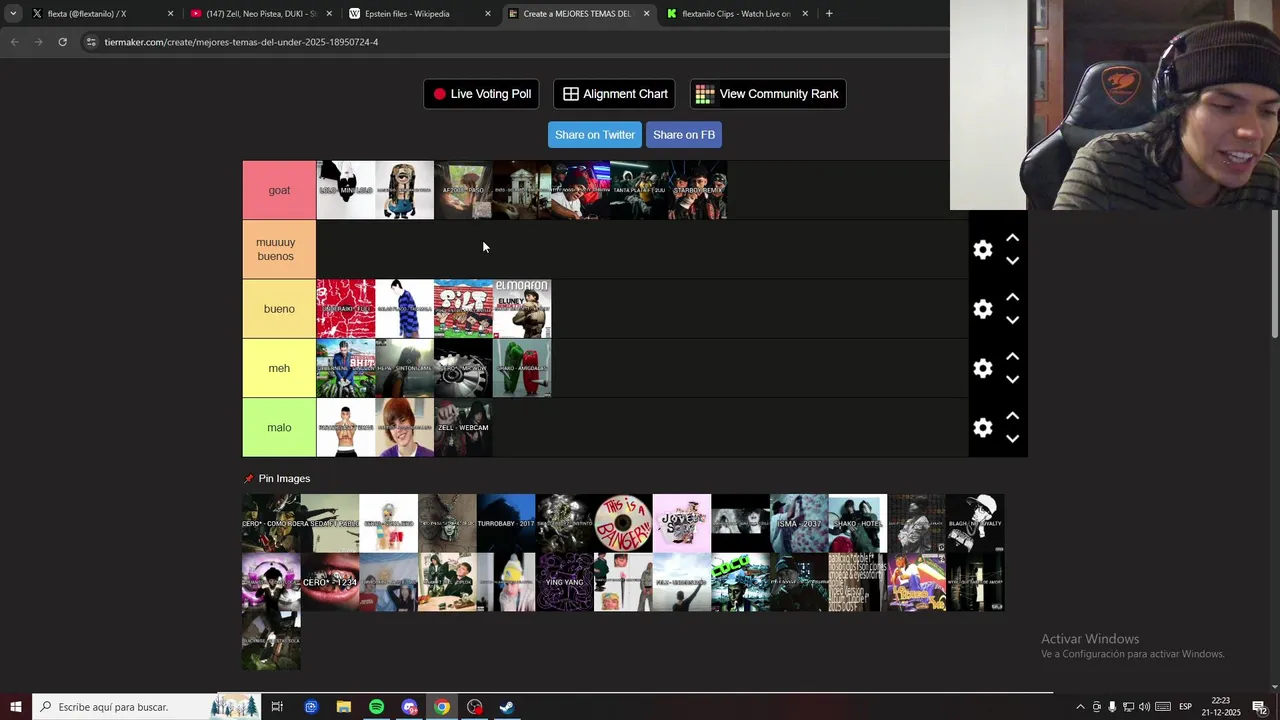
Task: Move malo tier down with arrow
Action: tap(1012, 439)
